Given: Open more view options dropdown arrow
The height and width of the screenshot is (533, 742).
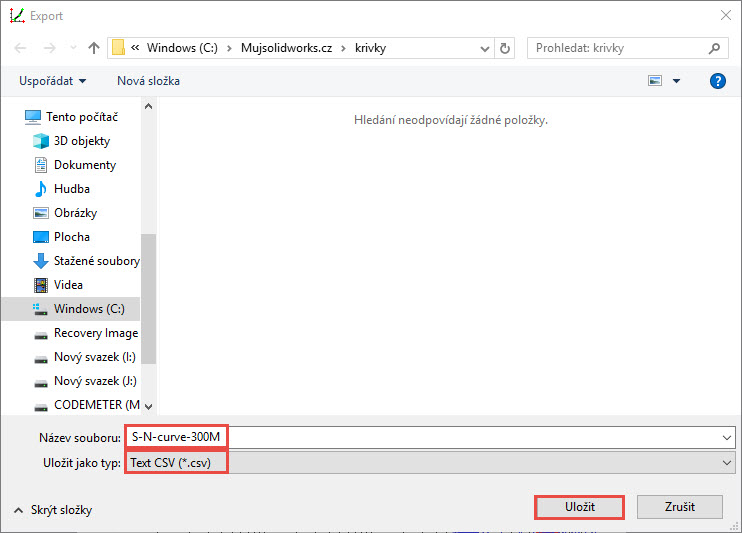Looking at the screenshot, I should tap(677, 81).
